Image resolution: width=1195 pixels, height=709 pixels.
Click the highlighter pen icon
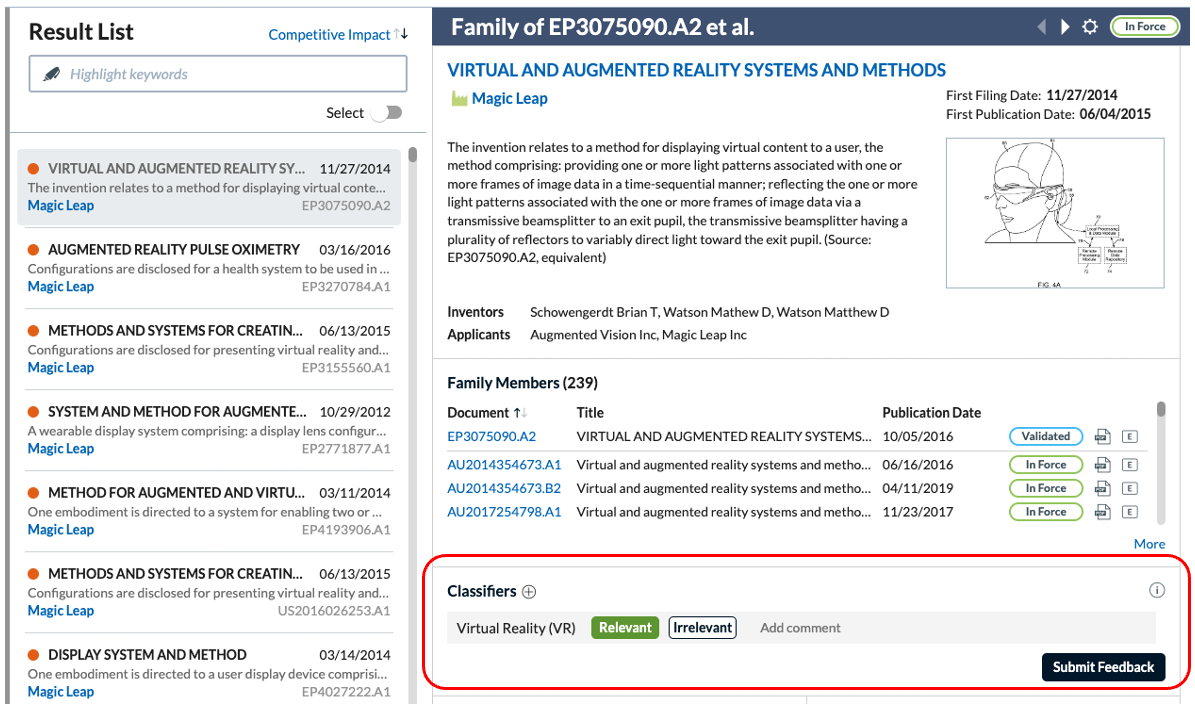pos(51,74)
